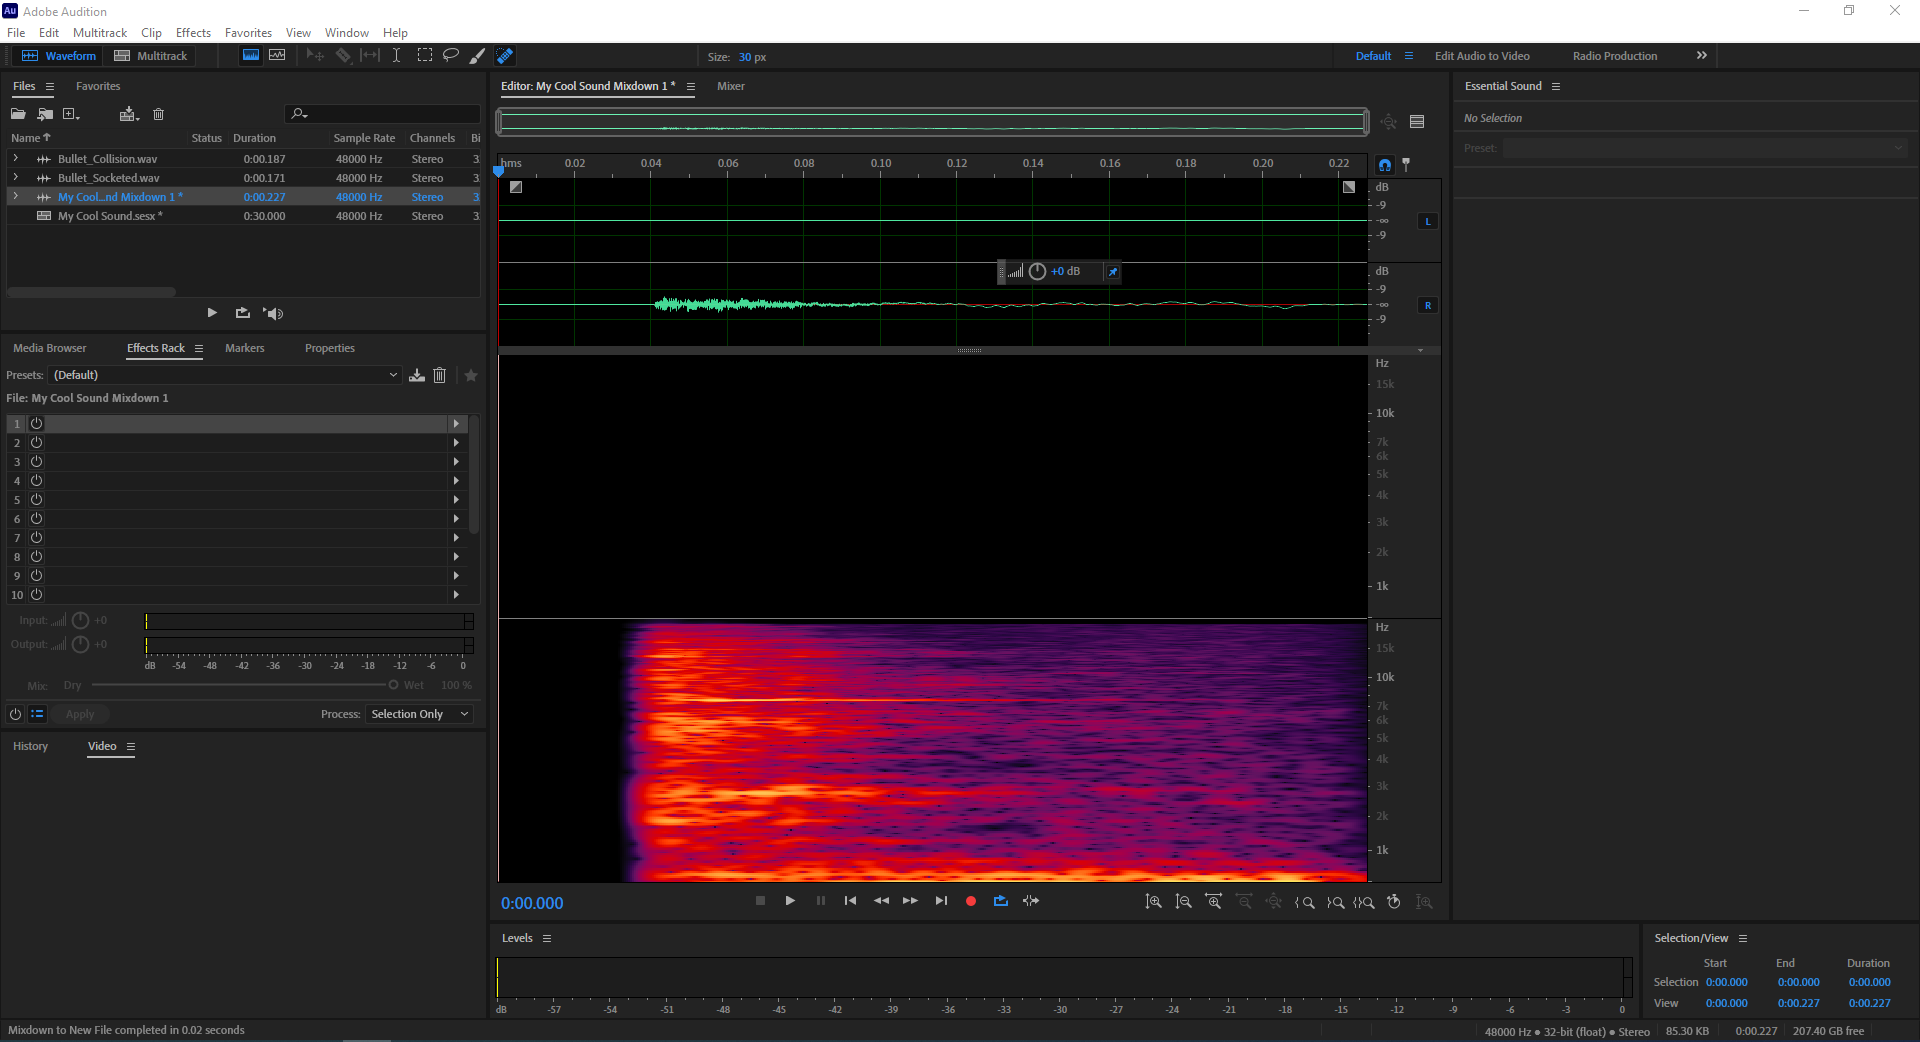Toggle right channel R enable button
The width and height of the screenshot is (1920, 1042).
[x=1428, y=305]
